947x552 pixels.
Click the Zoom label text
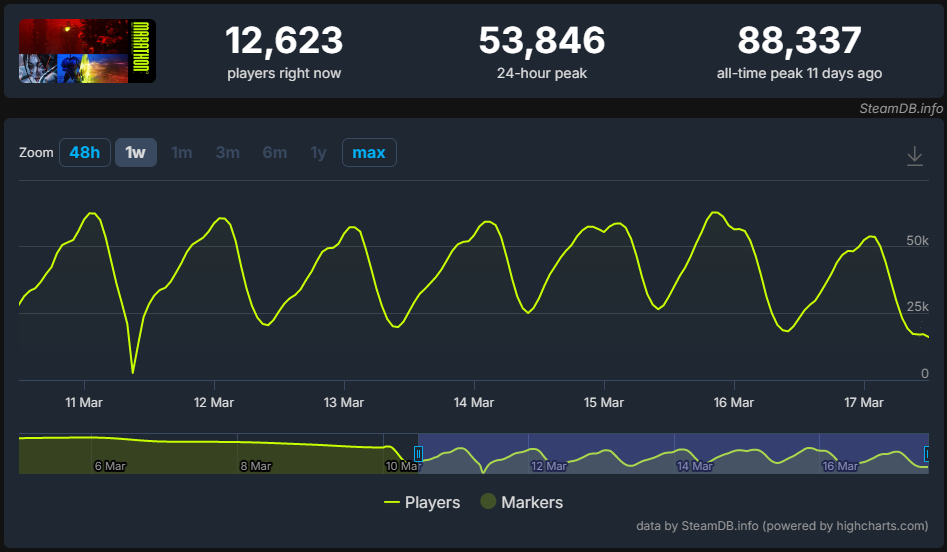(x=36, y=153)
